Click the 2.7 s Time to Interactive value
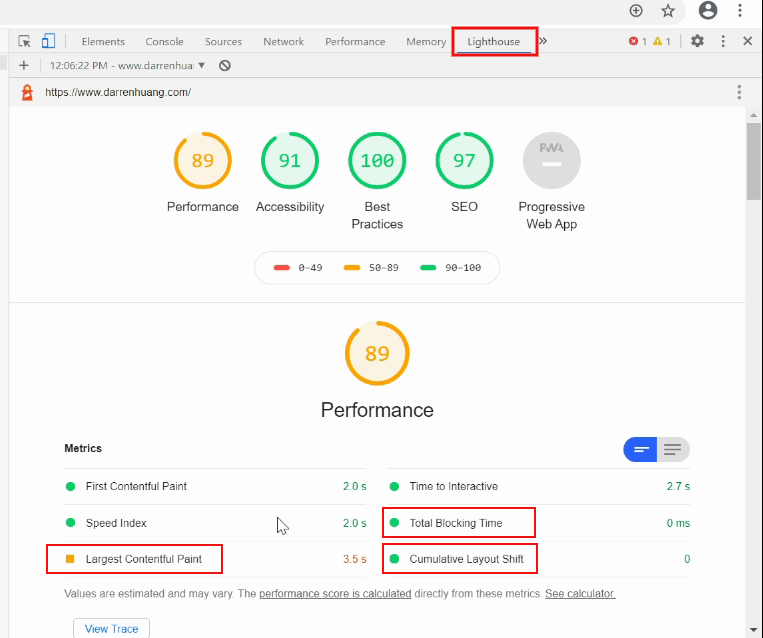Screen dimensions: 763x638 678,486
